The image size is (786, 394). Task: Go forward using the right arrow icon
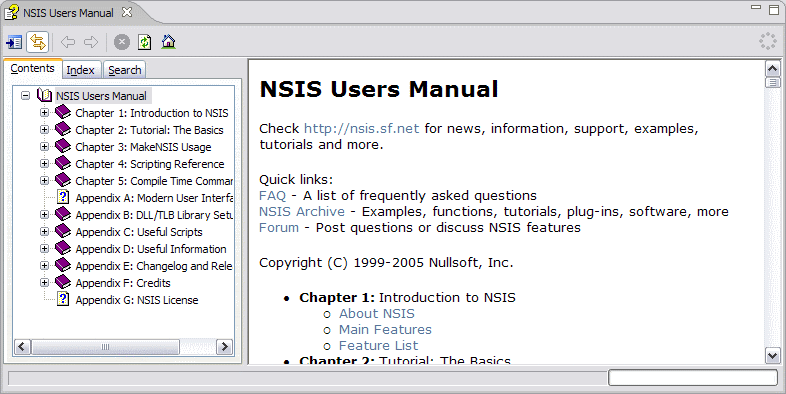pyautogui.click(x=91, y=42)
